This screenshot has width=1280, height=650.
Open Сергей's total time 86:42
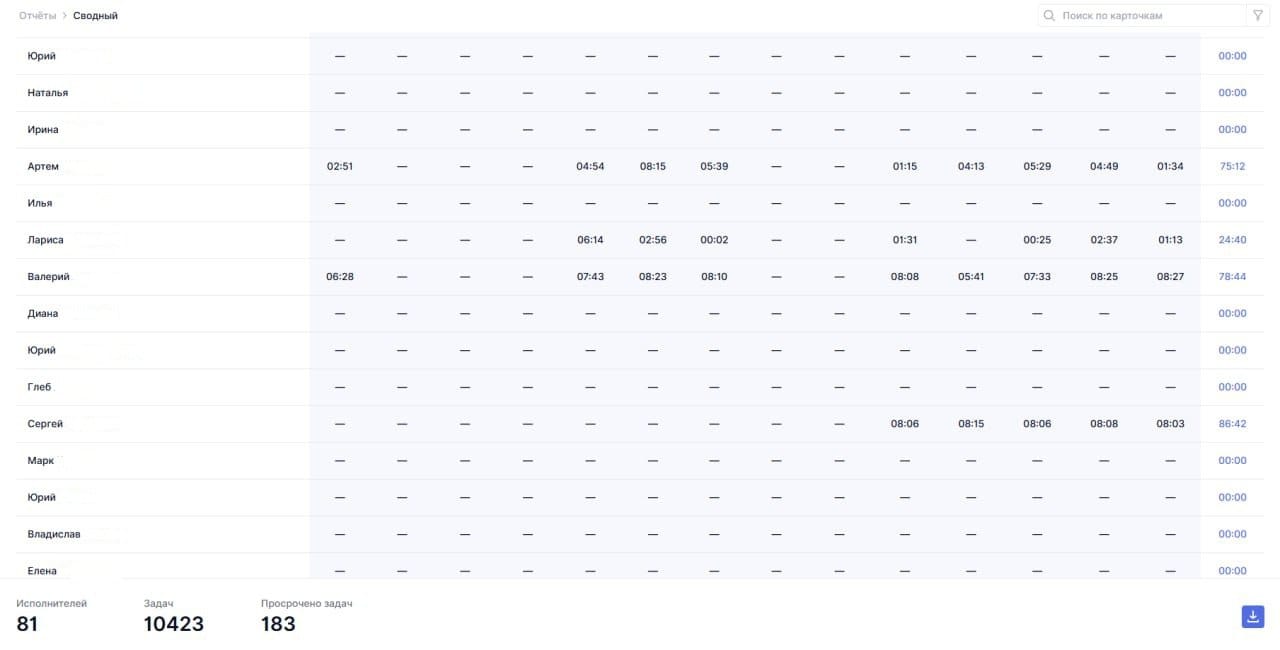[x=1232, y=424]
